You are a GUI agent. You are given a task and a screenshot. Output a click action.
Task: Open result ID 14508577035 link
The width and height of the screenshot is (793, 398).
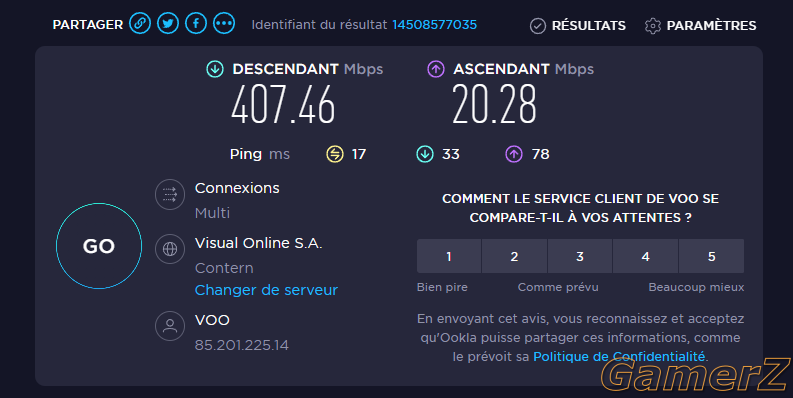pos(434,25)
